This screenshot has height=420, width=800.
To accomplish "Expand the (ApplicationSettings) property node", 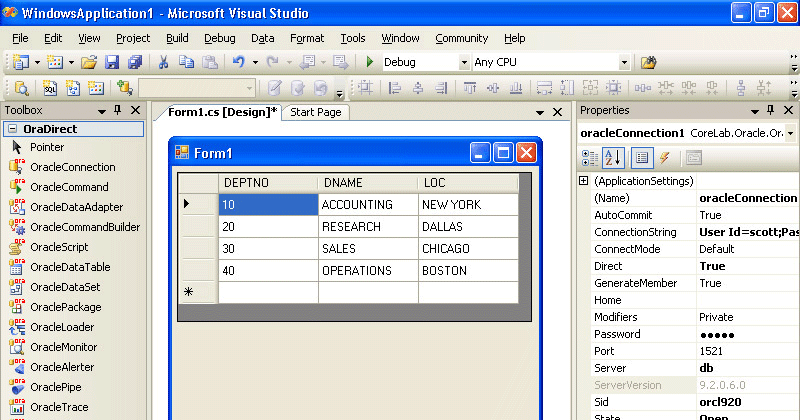I will click(x=583, y=181).
